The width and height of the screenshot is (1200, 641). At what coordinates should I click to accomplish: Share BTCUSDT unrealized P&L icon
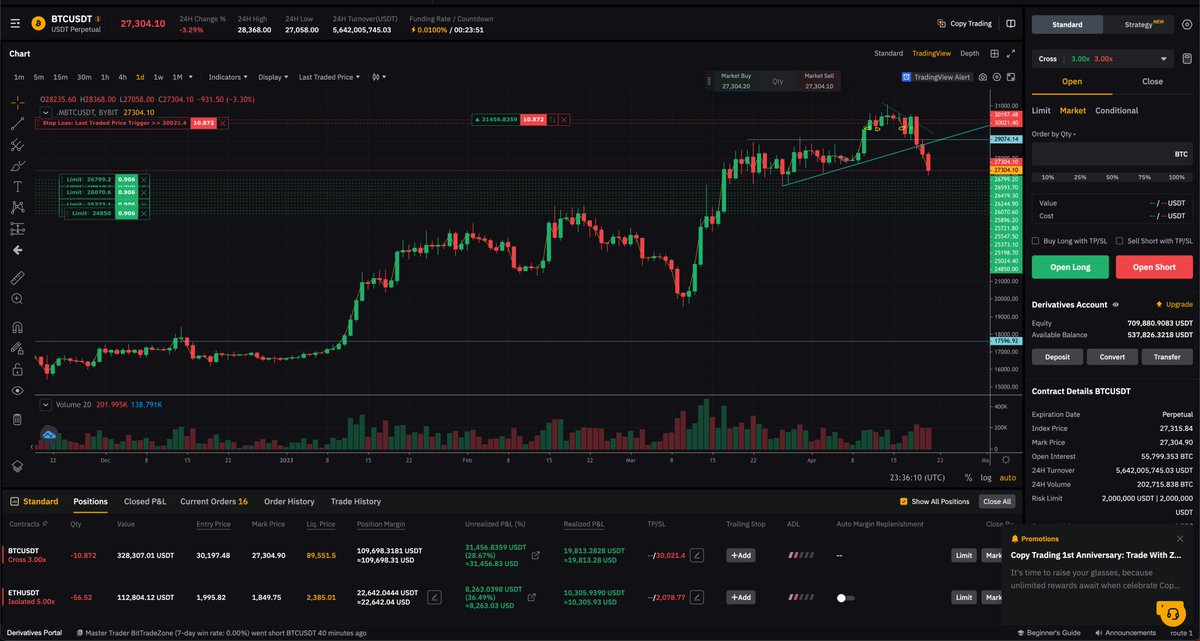pyautogui.click(x=536, y=555)
